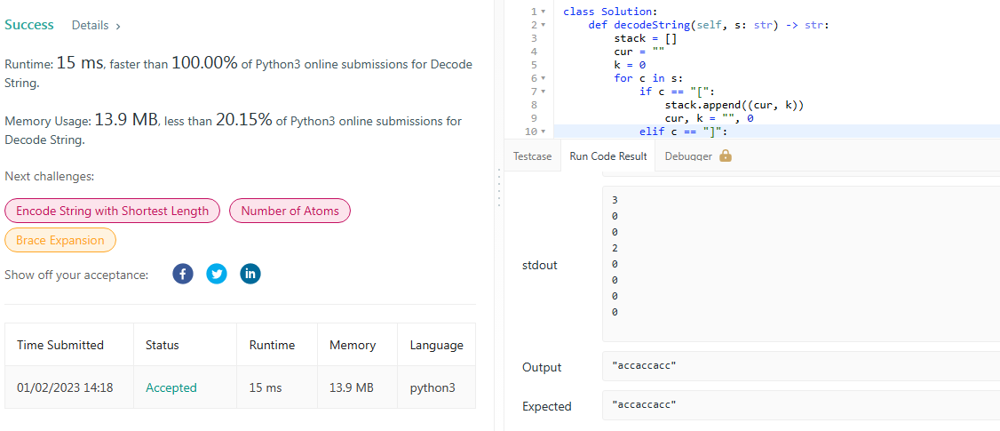1000x431 pixels.
Task: Select the Debugger tab
Action: [688, 156]
